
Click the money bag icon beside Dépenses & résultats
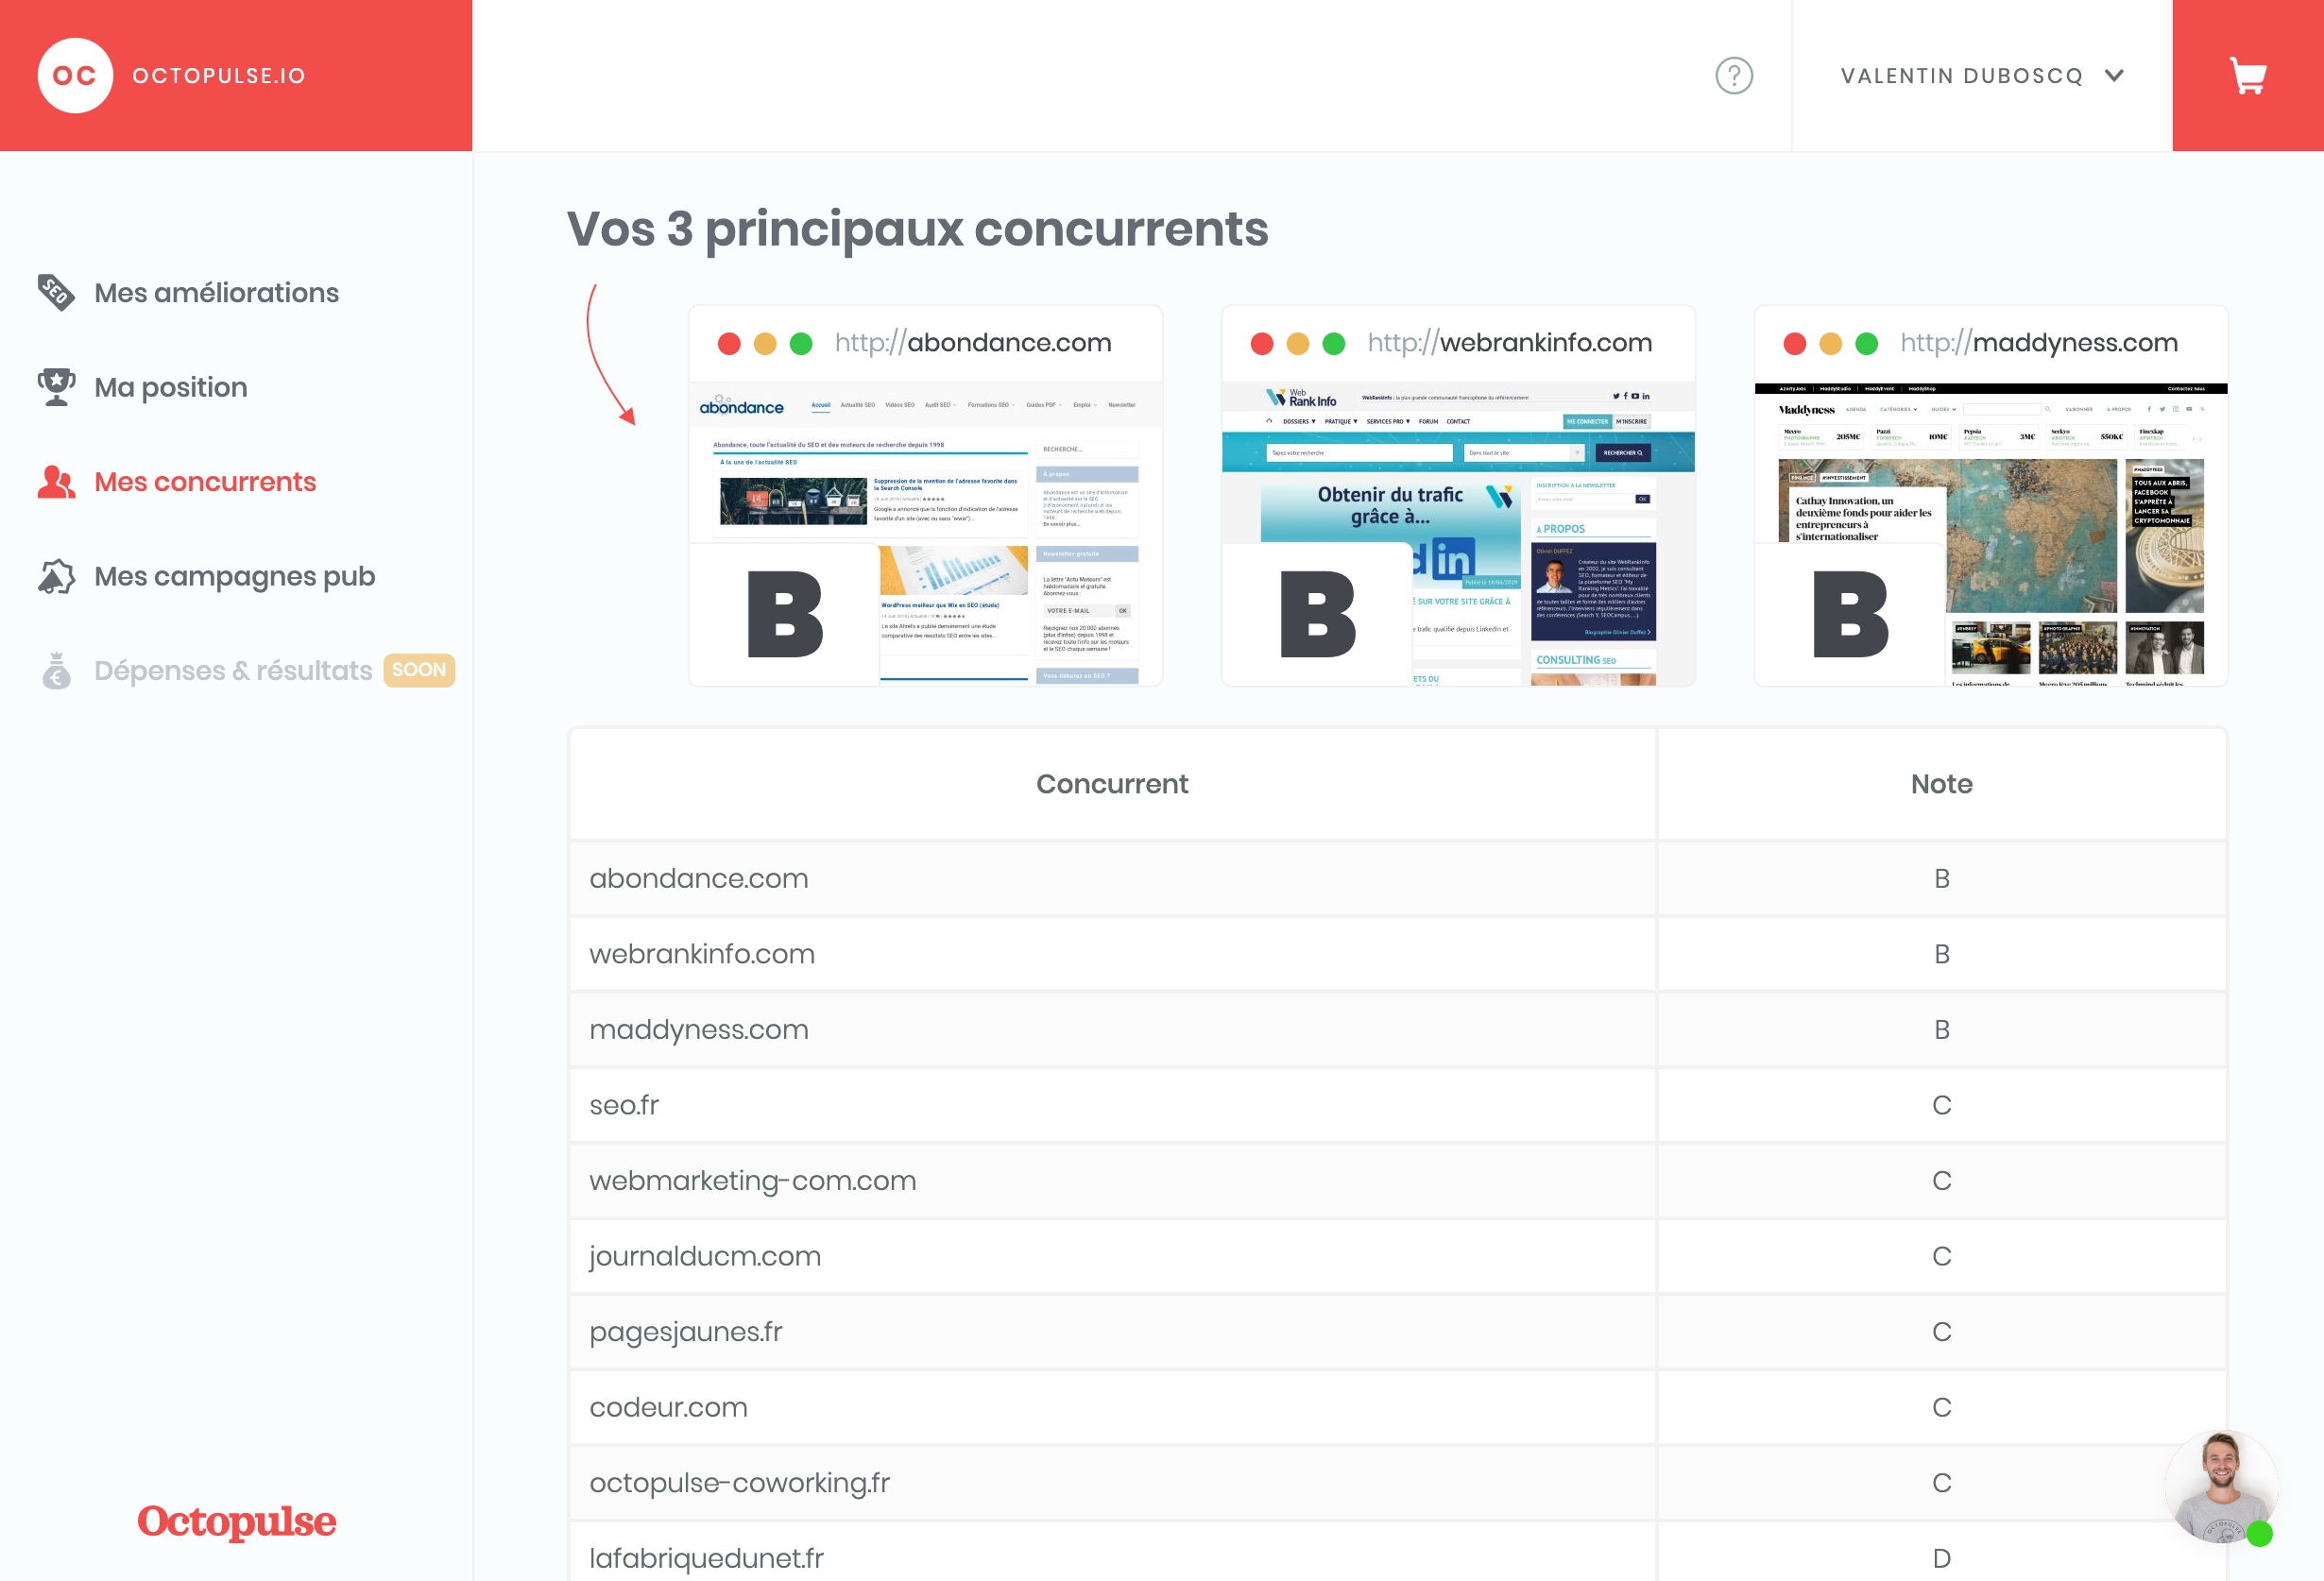(56, 671)
